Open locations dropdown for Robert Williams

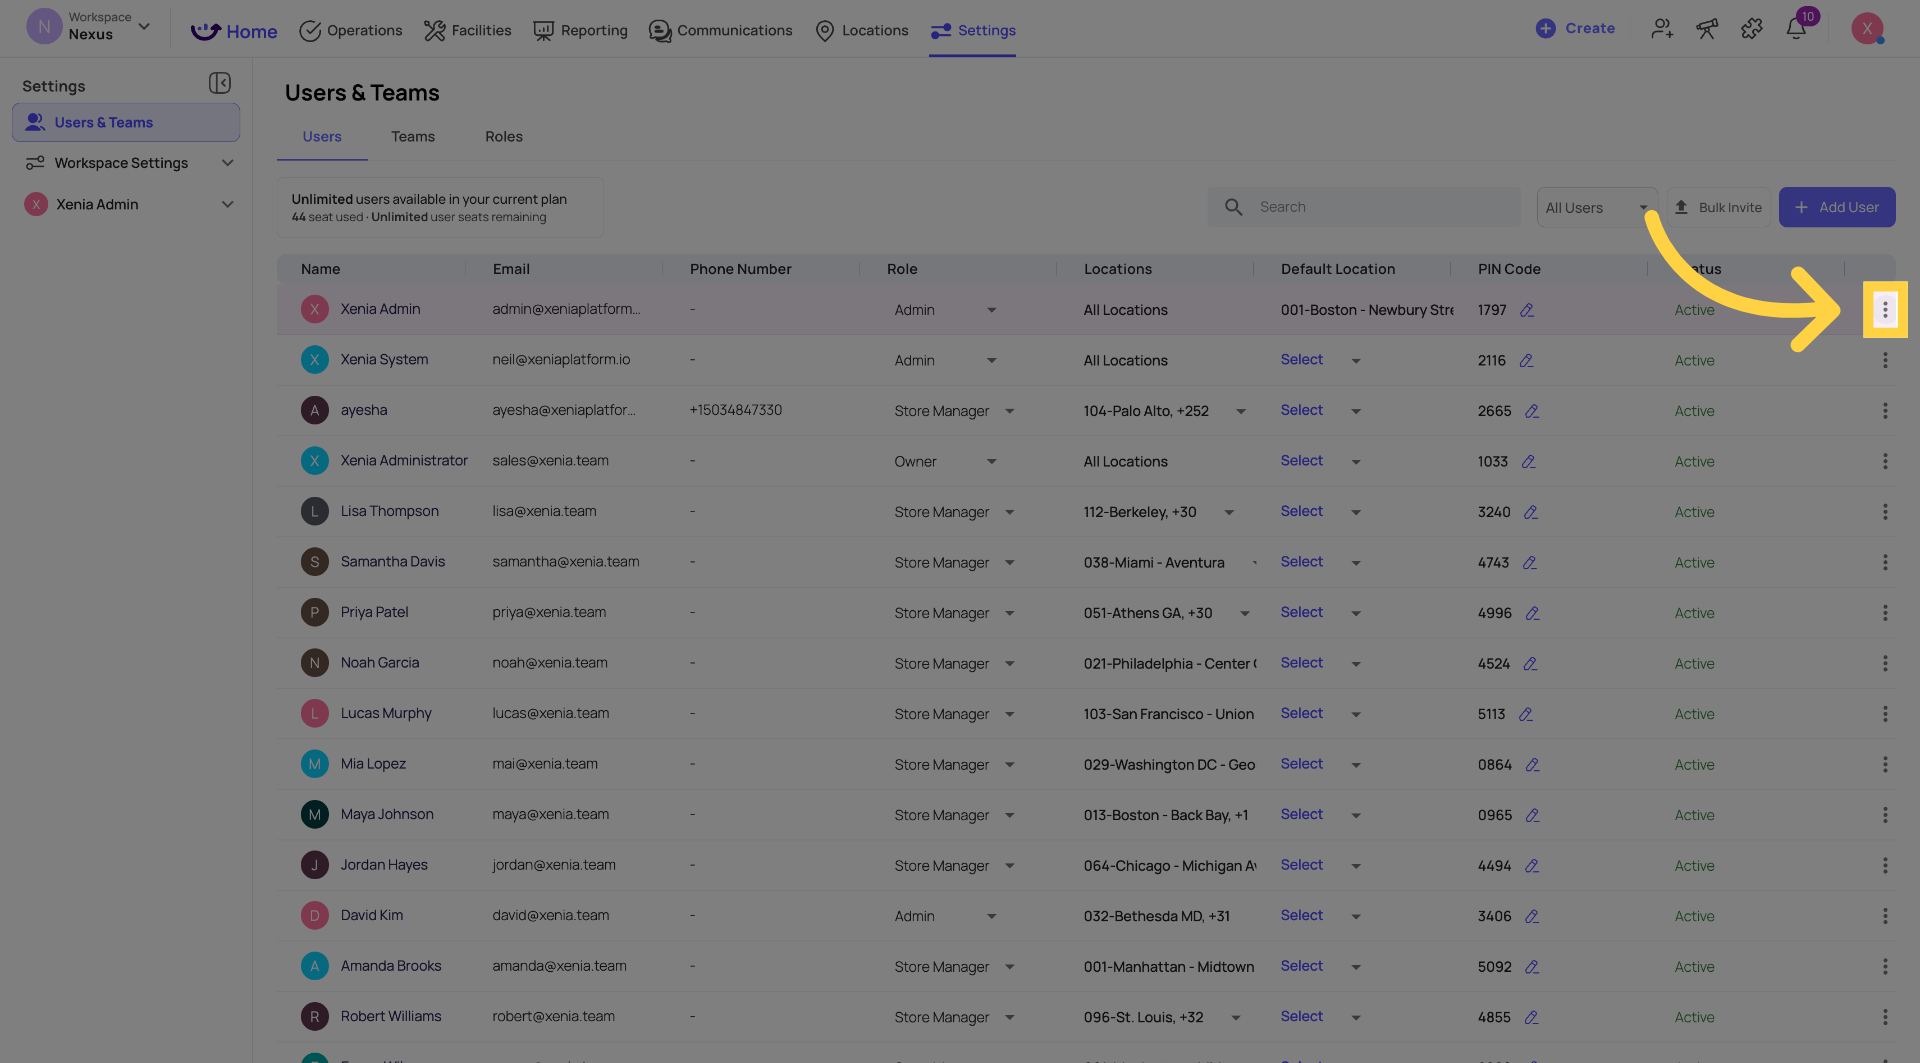tap(1236, 1017)
